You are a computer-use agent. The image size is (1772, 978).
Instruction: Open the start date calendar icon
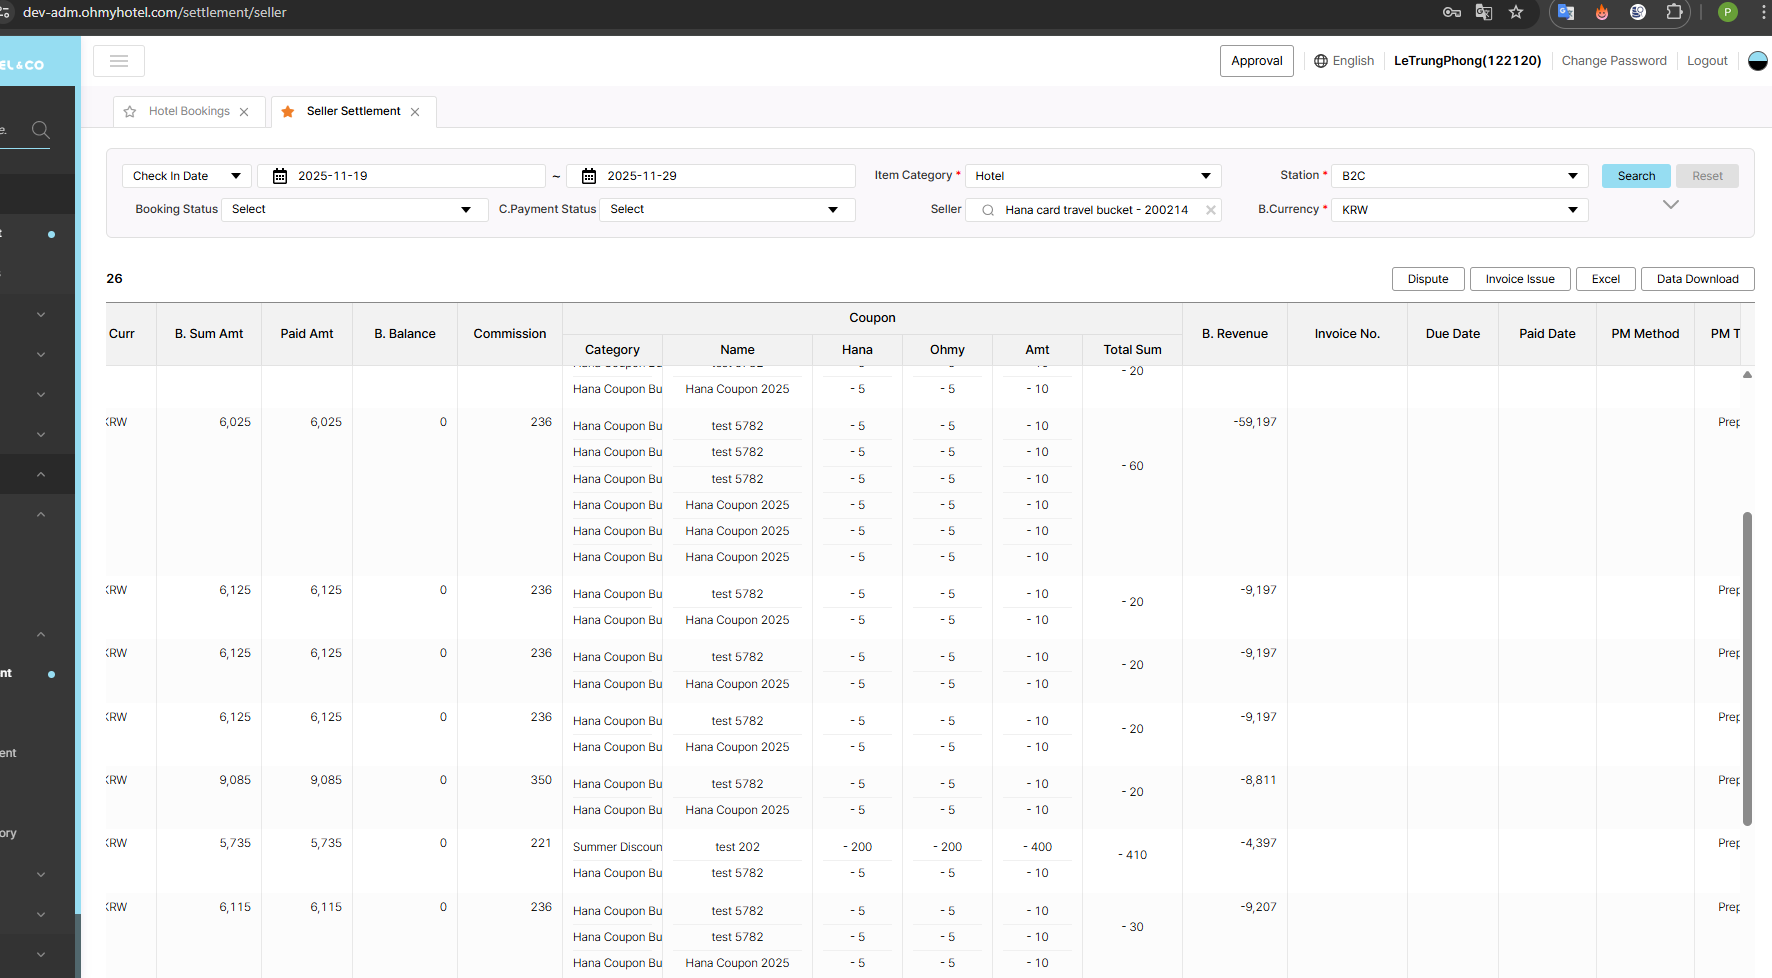coord(280,176)
